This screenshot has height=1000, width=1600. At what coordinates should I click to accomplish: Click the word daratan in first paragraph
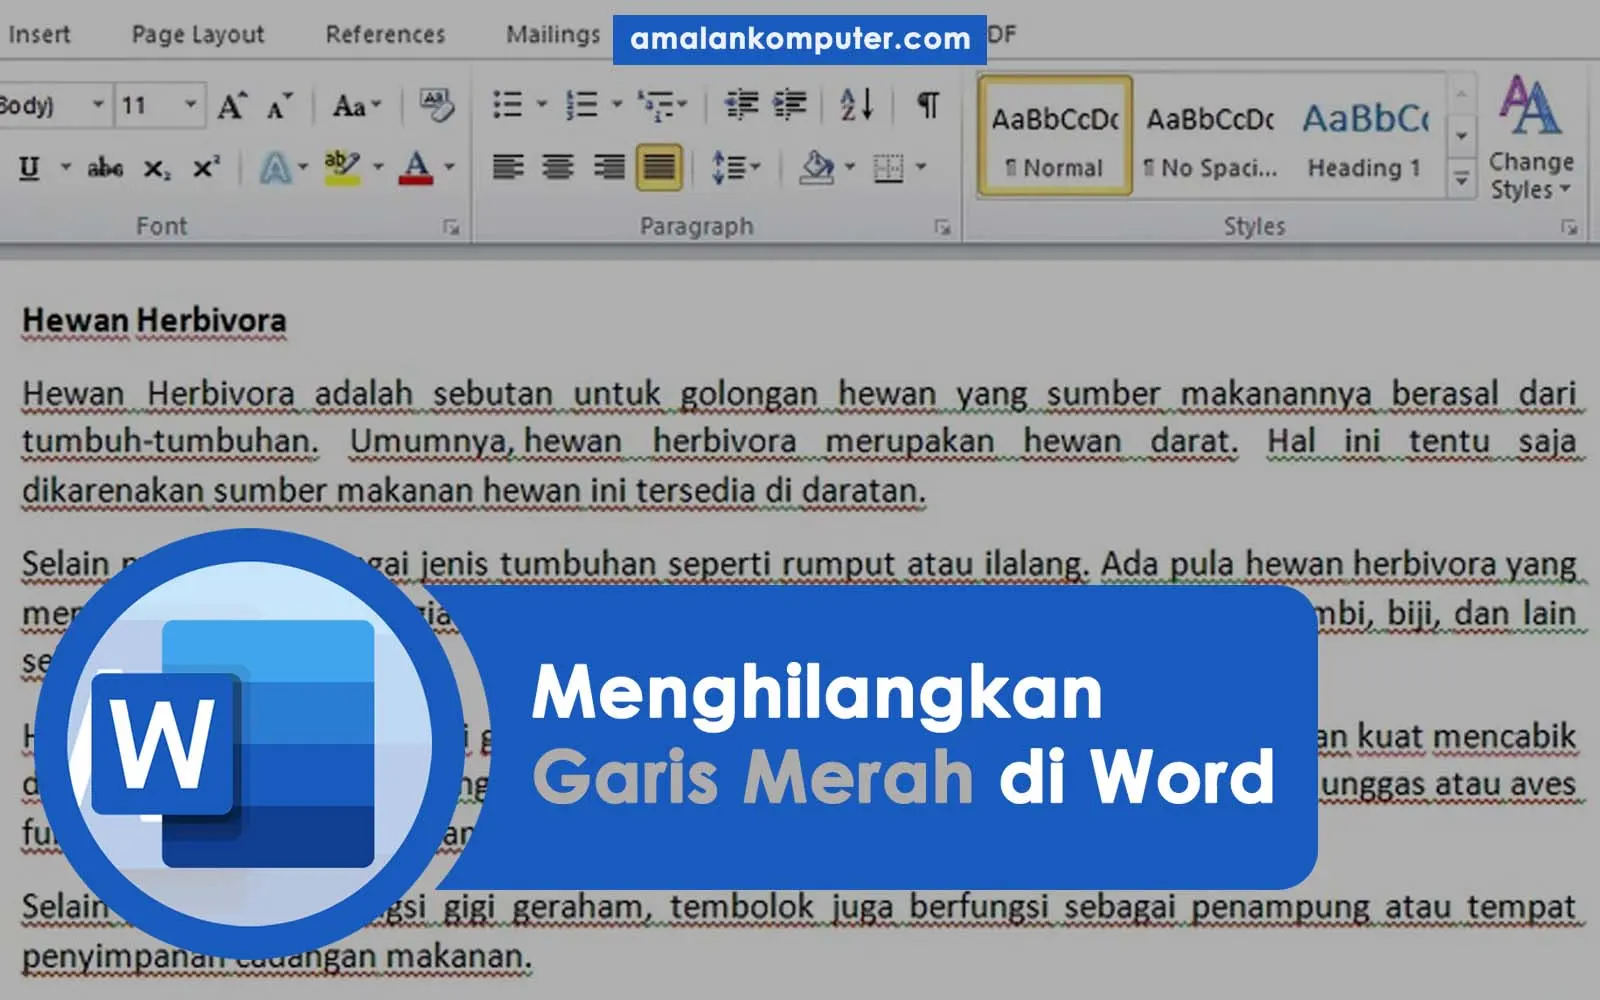(x=858, y=491)
